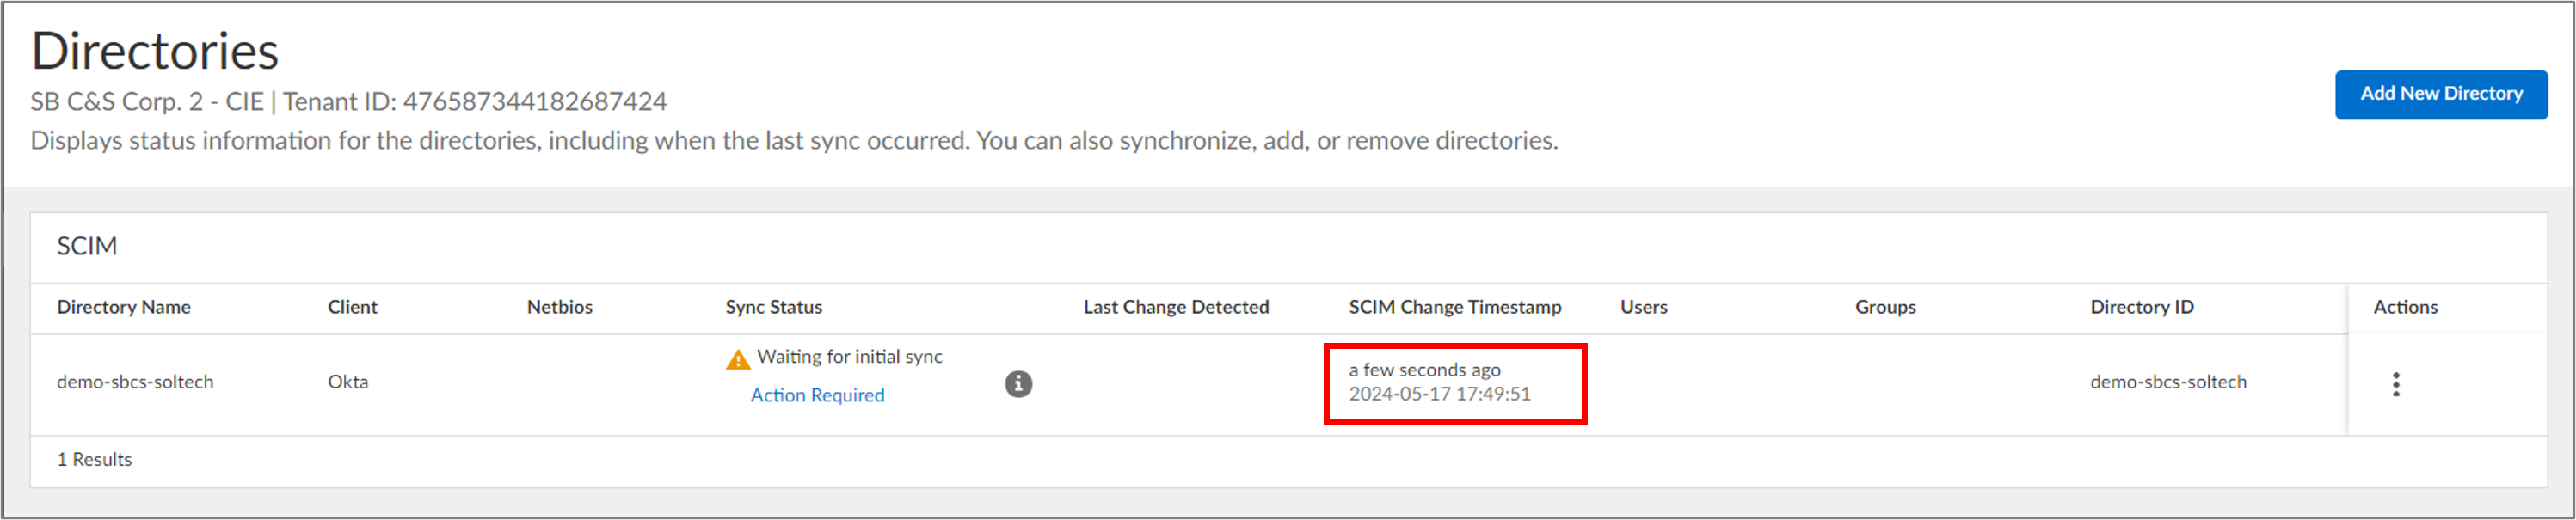The height and width of the screenshot is (520, 2576).
Task: Click the demo-sbcs-soltech Directory ID value
Action: (2168, 382)
